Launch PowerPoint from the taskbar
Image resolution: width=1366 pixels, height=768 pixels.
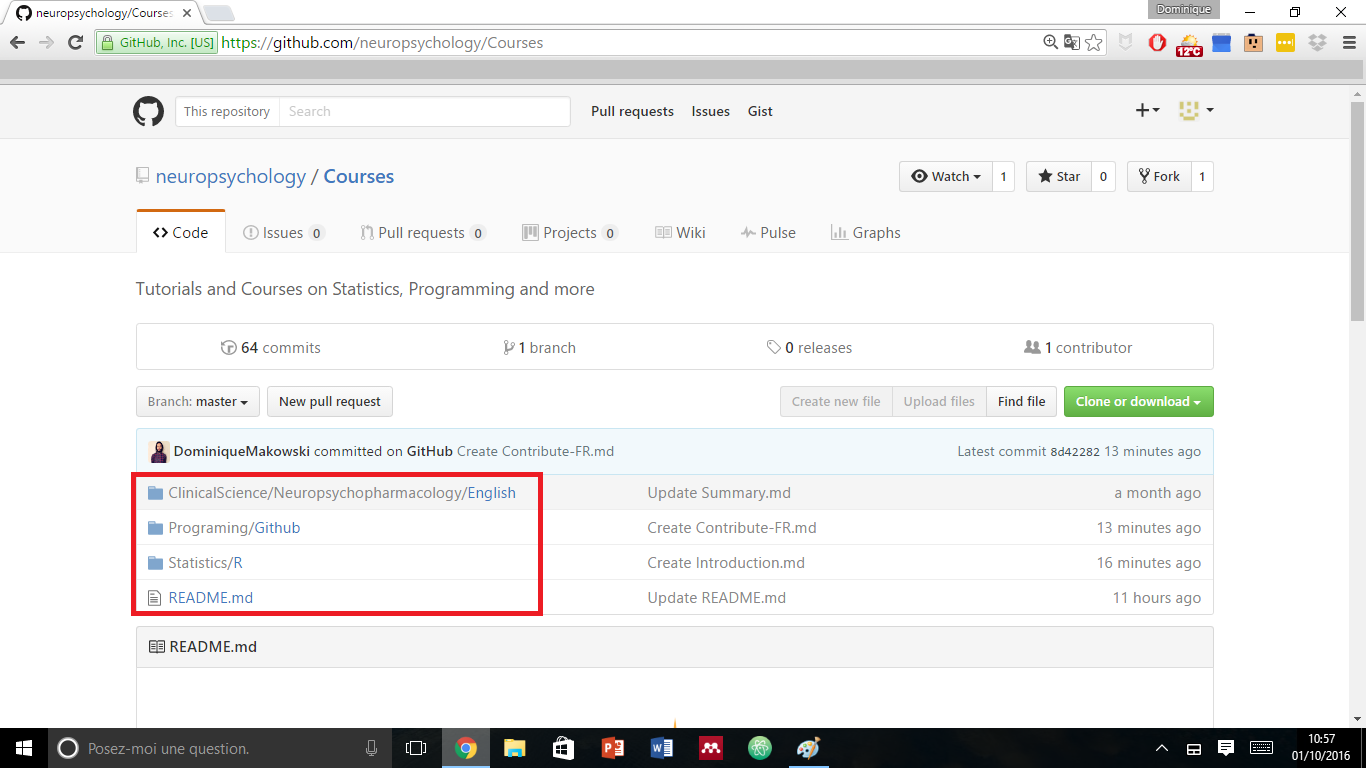612,748
